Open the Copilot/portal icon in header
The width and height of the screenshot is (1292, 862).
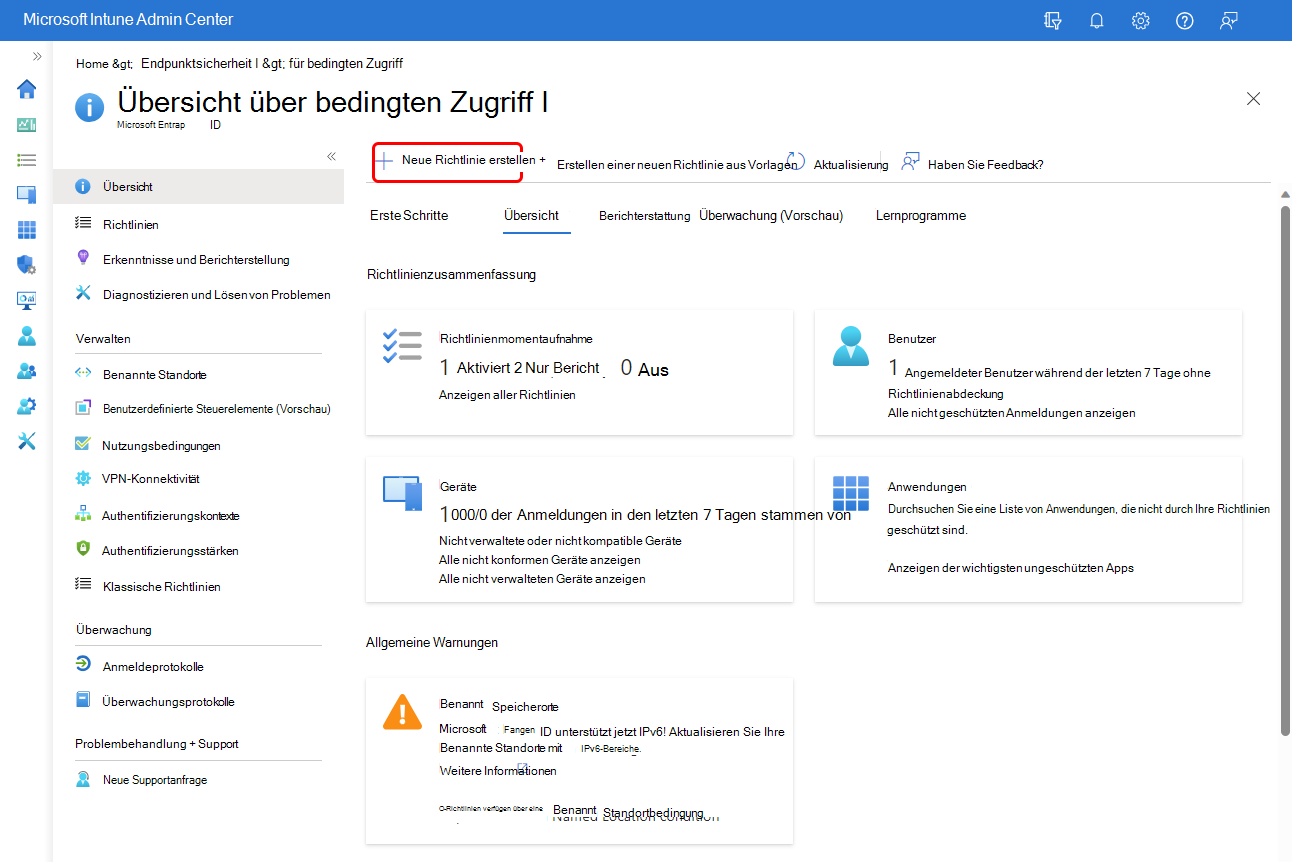pos(1052,20)
